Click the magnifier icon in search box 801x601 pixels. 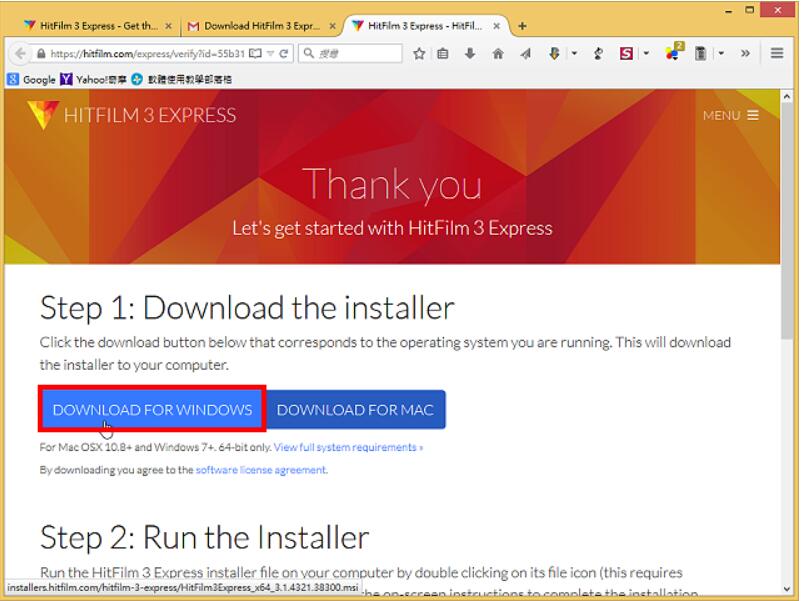(x=309, y=53)
